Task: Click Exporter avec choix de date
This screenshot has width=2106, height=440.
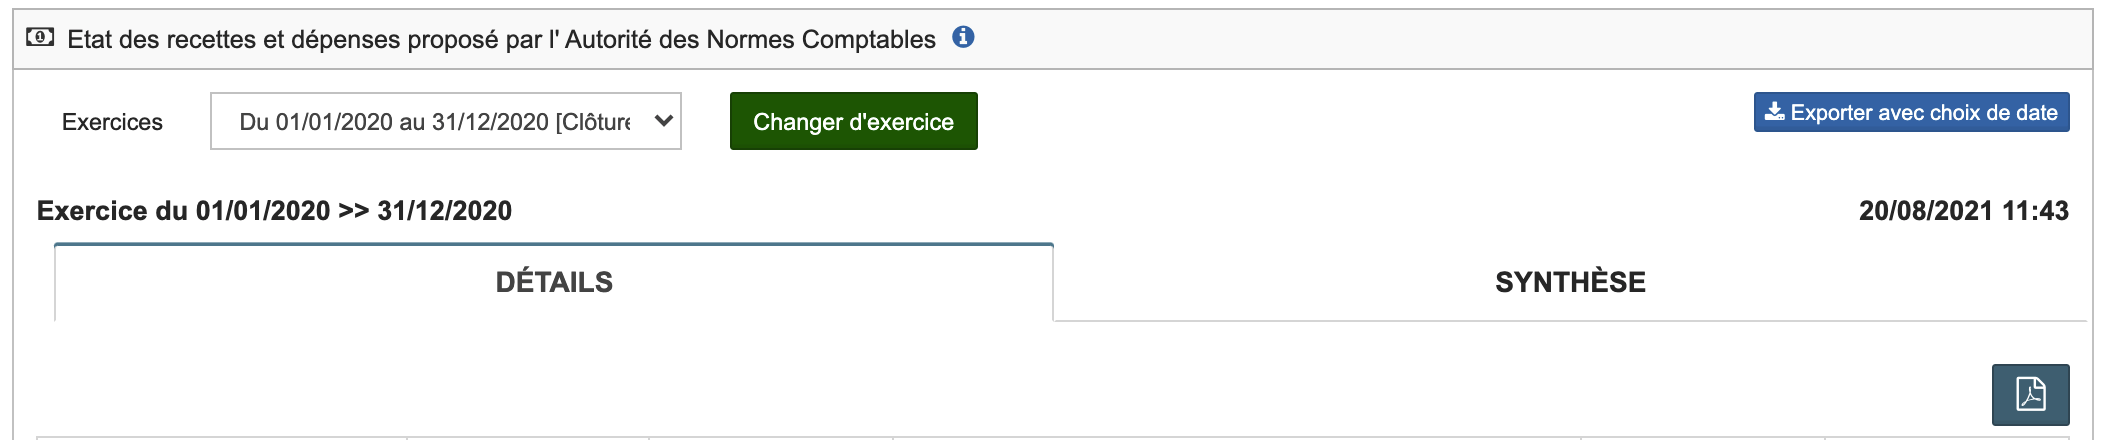Action: coord(1911,112)
